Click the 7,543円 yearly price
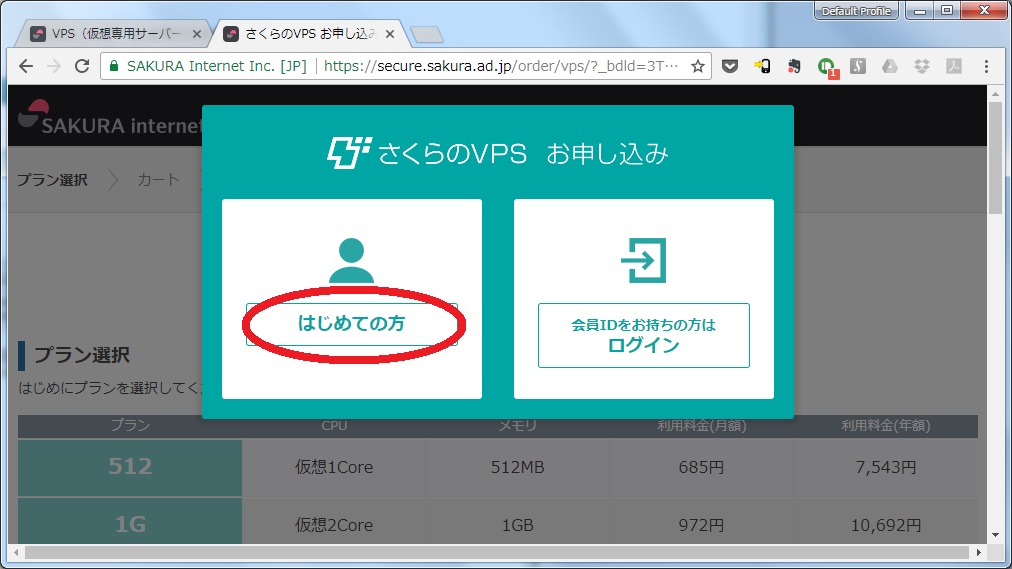Viewport: 1012px width, 569px height. tap(886, 467)
